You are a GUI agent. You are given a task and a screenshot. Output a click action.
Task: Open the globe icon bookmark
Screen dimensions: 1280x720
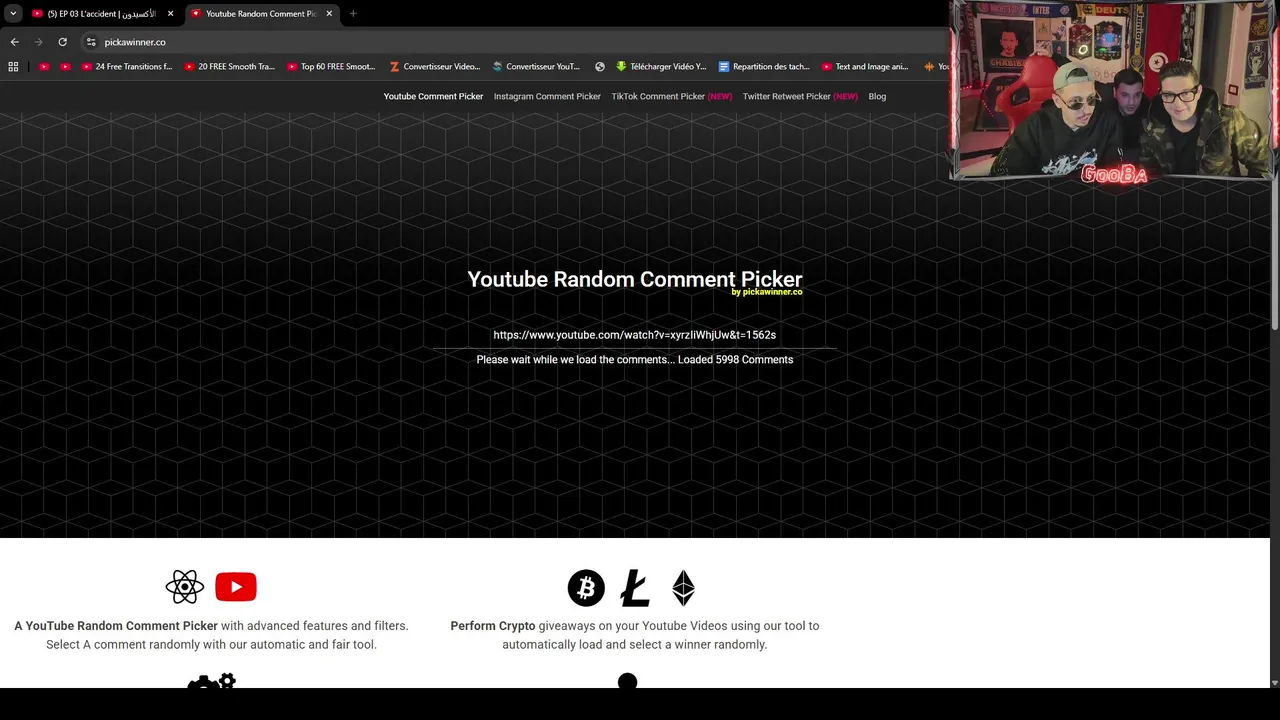[600, 67]
